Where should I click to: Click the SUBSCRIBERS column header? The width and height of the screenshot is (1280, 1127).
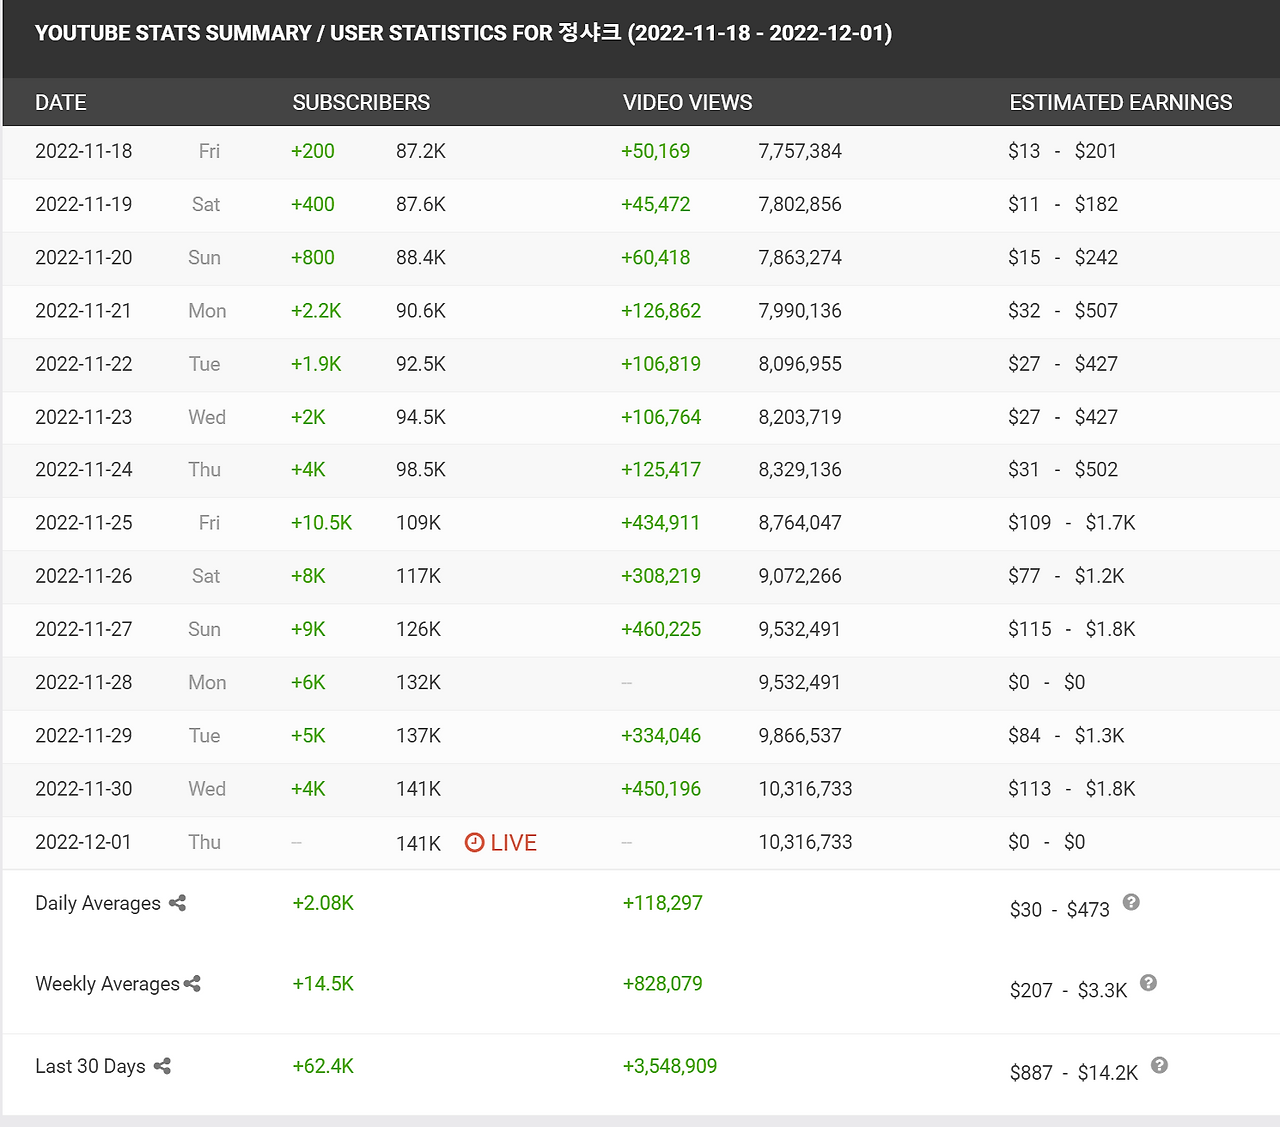(361, 102)
